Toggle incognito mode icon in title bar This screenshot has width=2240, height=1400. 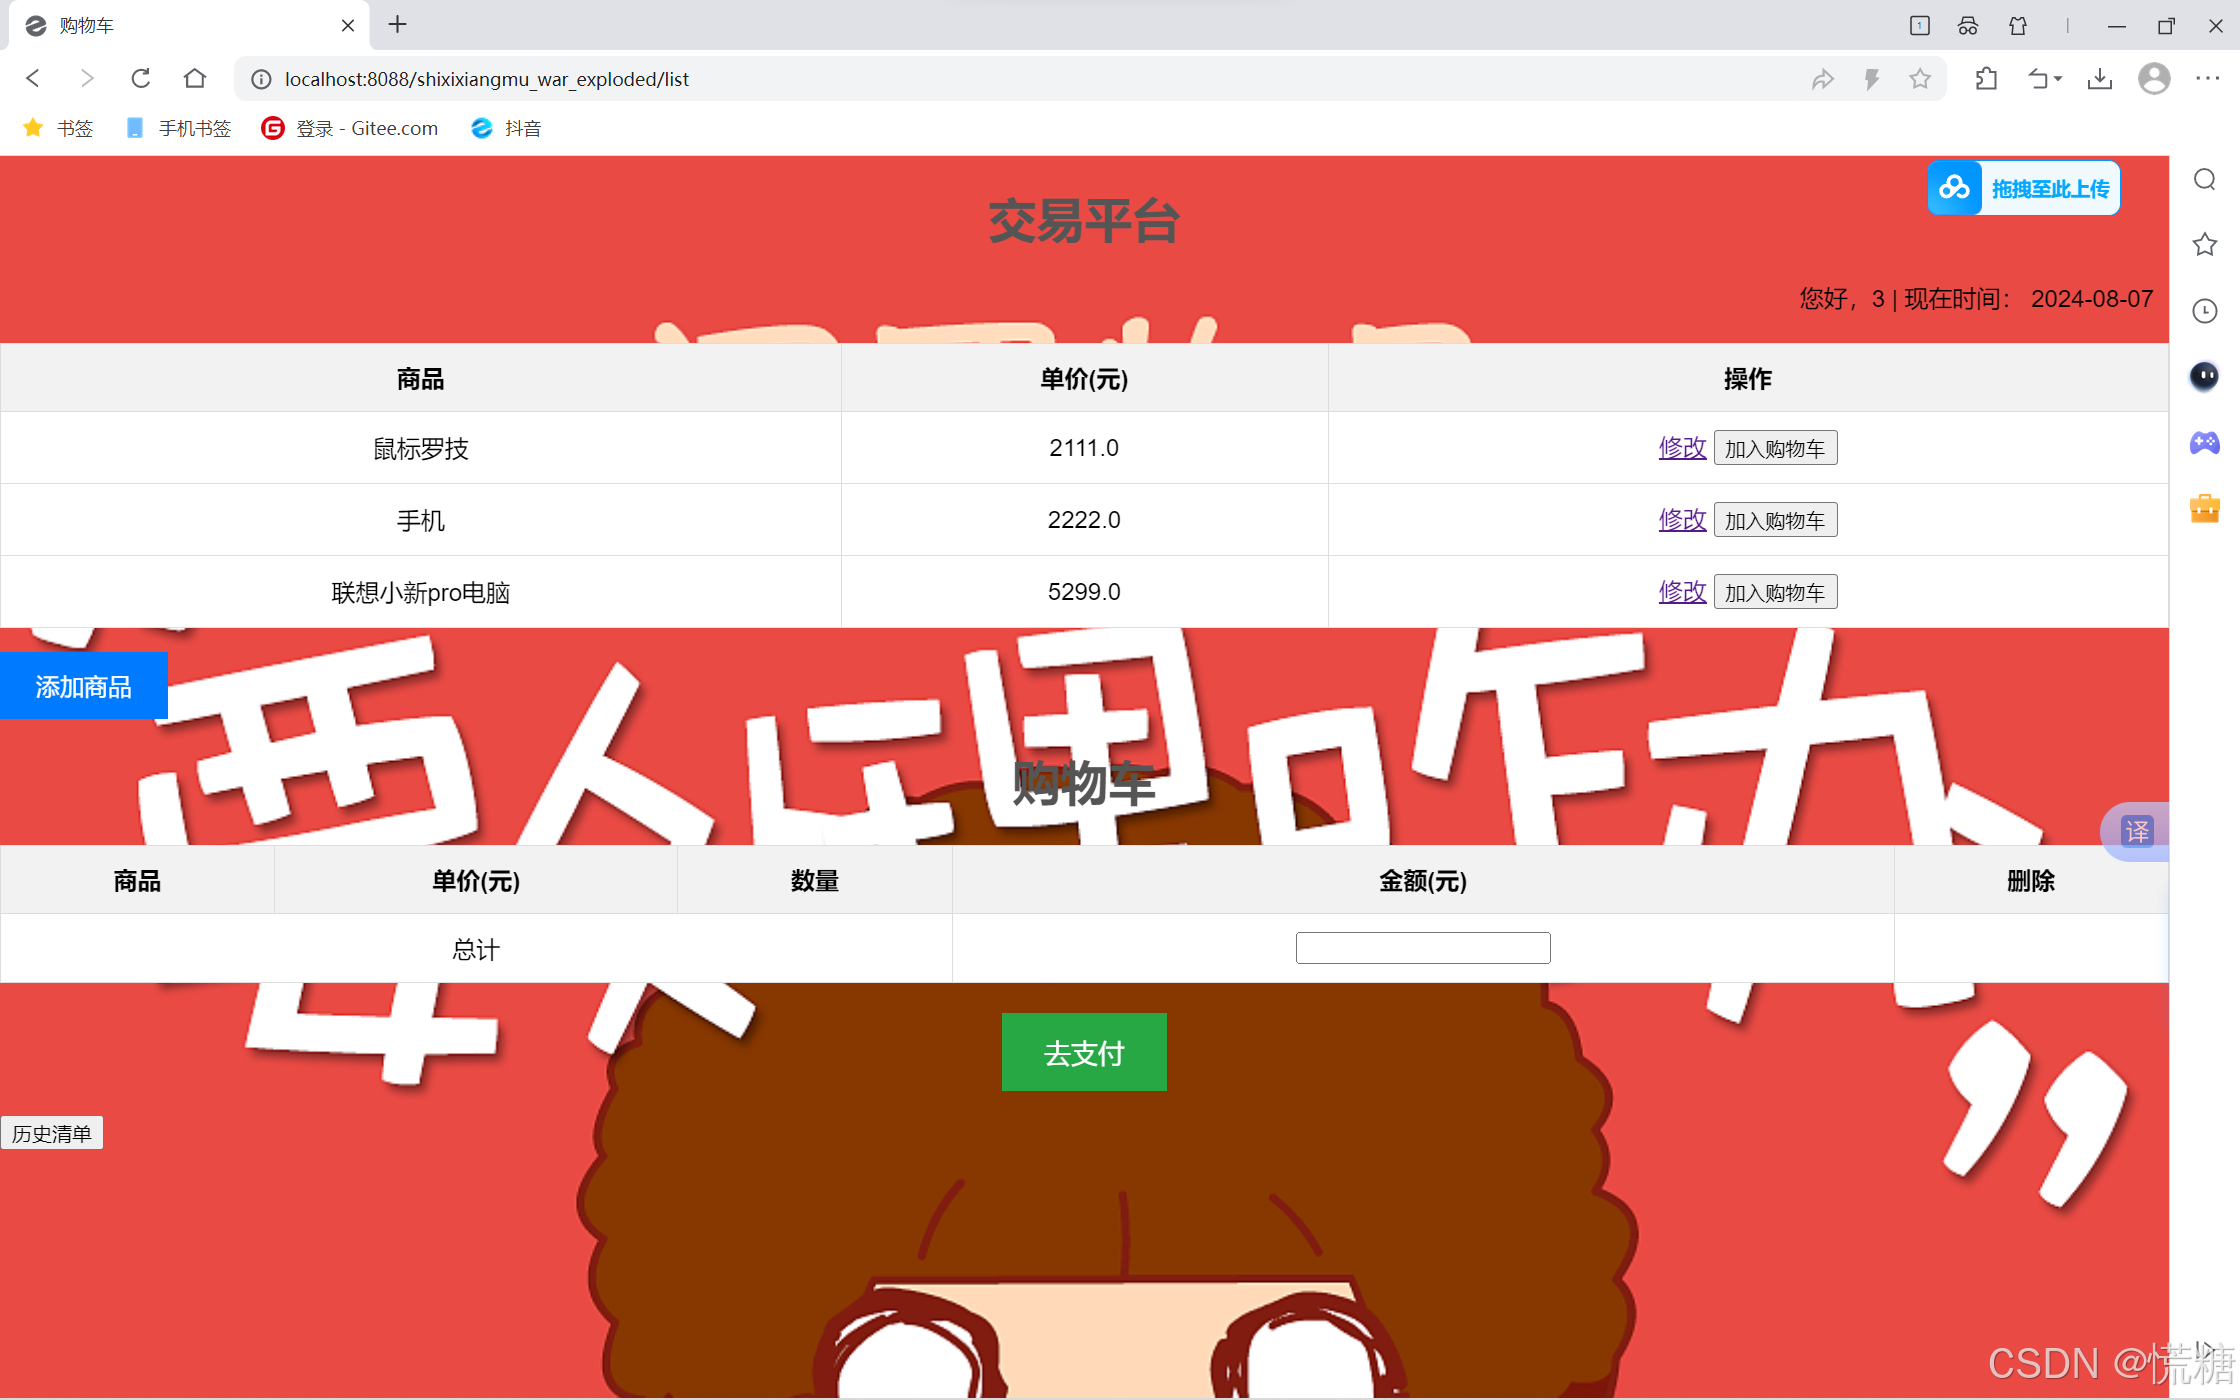click(x=1968, y=26)
